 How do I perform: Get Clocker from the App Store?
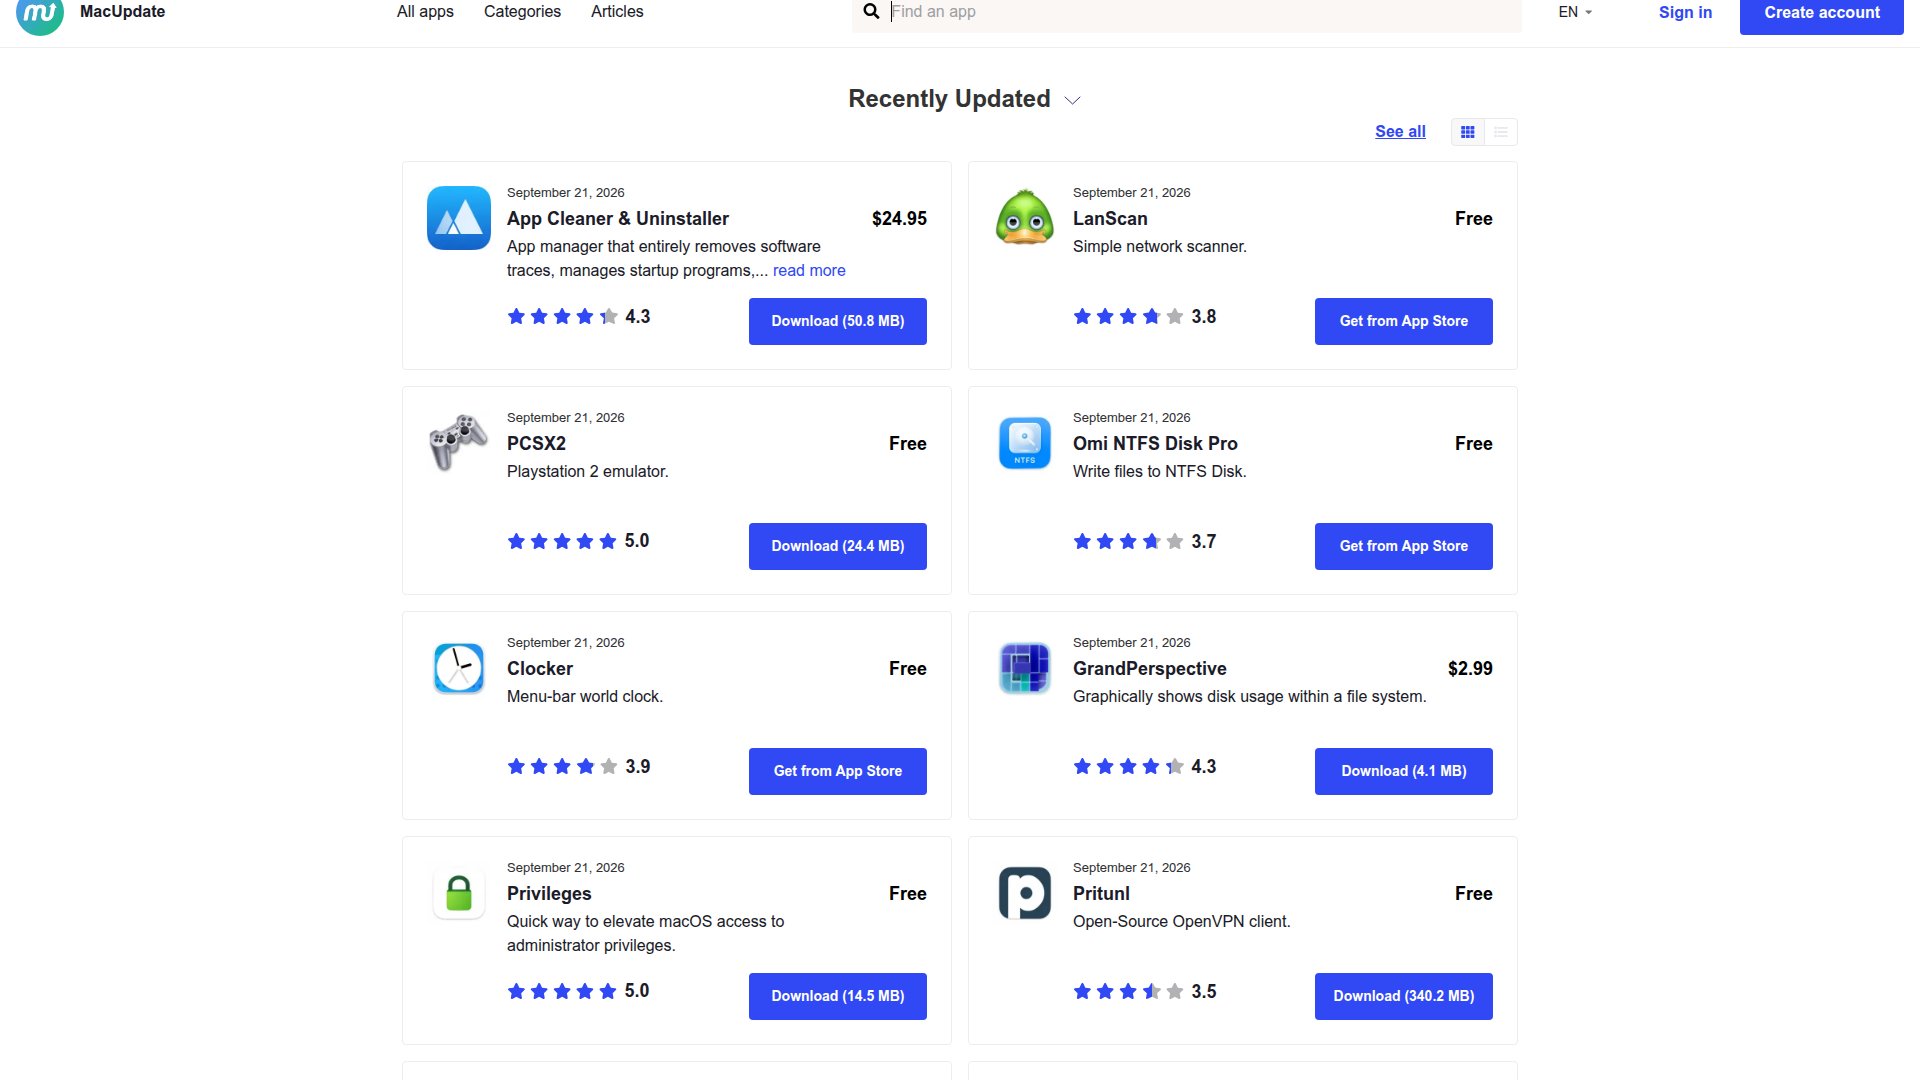pos(838,771)
